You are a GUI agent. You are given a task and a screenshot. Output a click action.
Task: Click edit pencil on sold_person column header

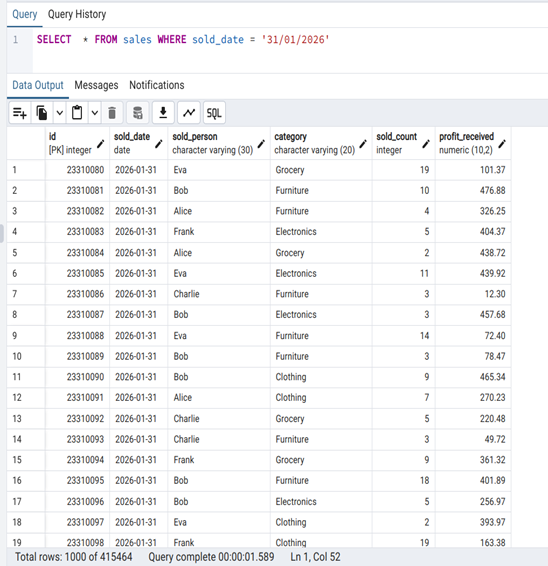261,144
